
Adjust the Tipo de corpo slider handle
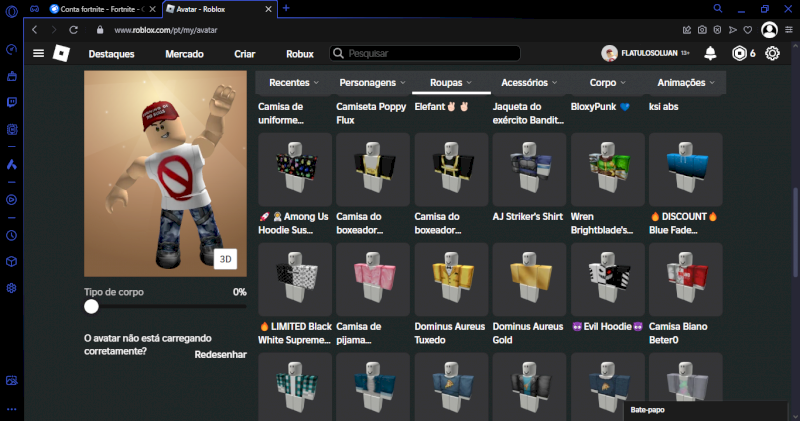tap(92, 308)
